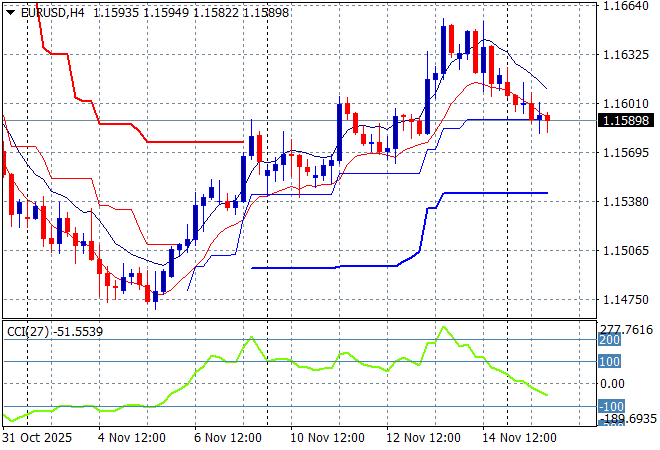Click the 31 Oct 2025 date label
Screen dimensions: 660x450
(35, 438)
